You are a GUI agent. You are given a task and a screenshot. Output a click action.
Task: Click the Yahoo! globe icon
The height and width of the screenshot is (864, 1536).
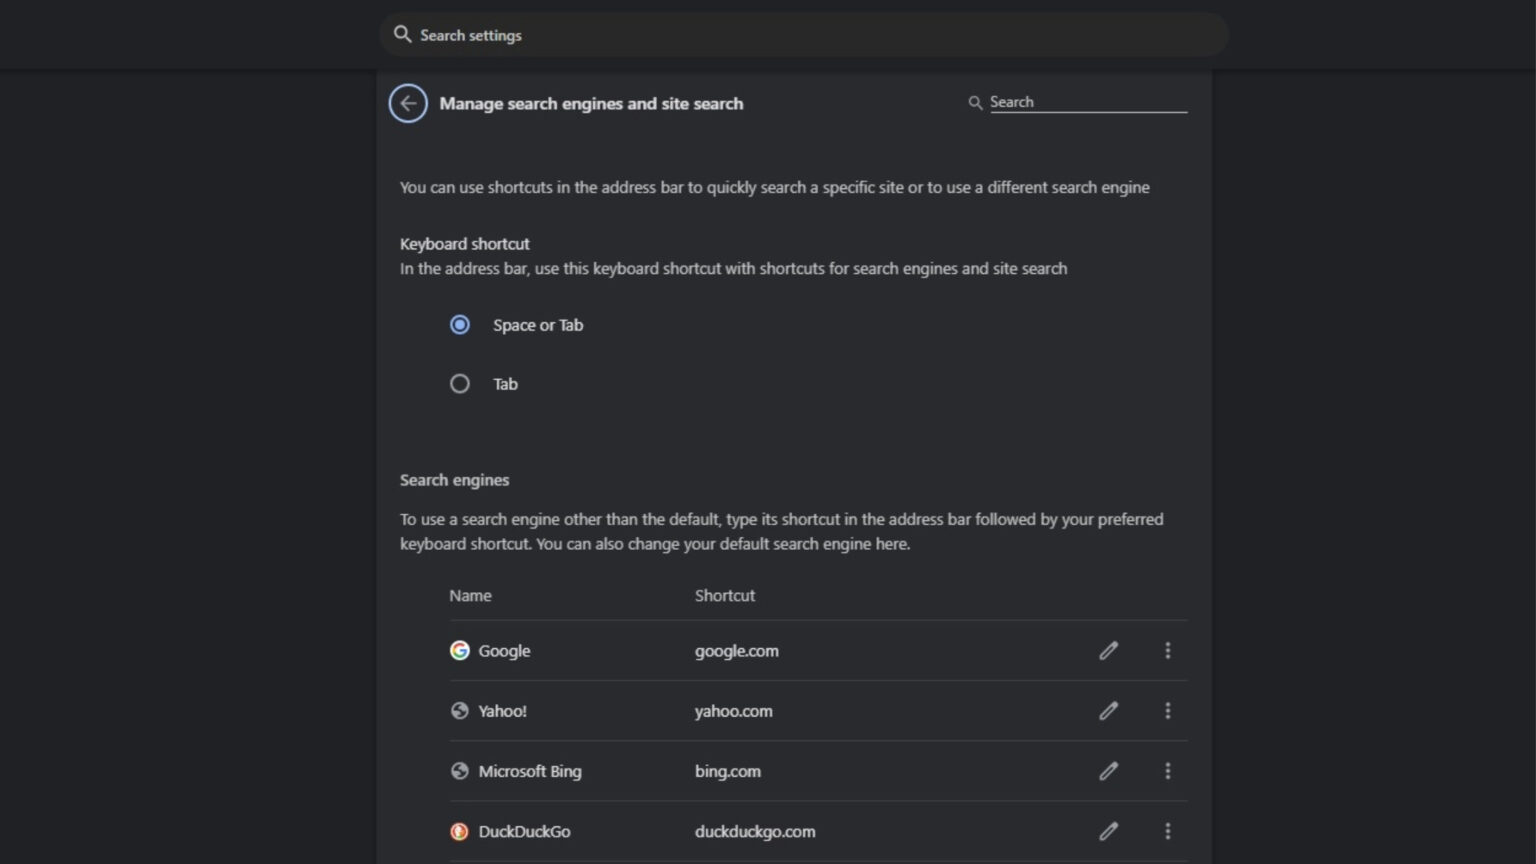[460, 710]
